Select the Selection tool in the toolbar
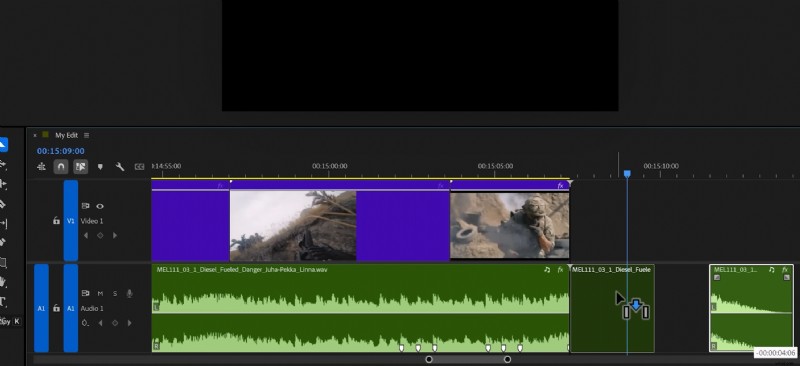800x366 pixels. (3, 144)
